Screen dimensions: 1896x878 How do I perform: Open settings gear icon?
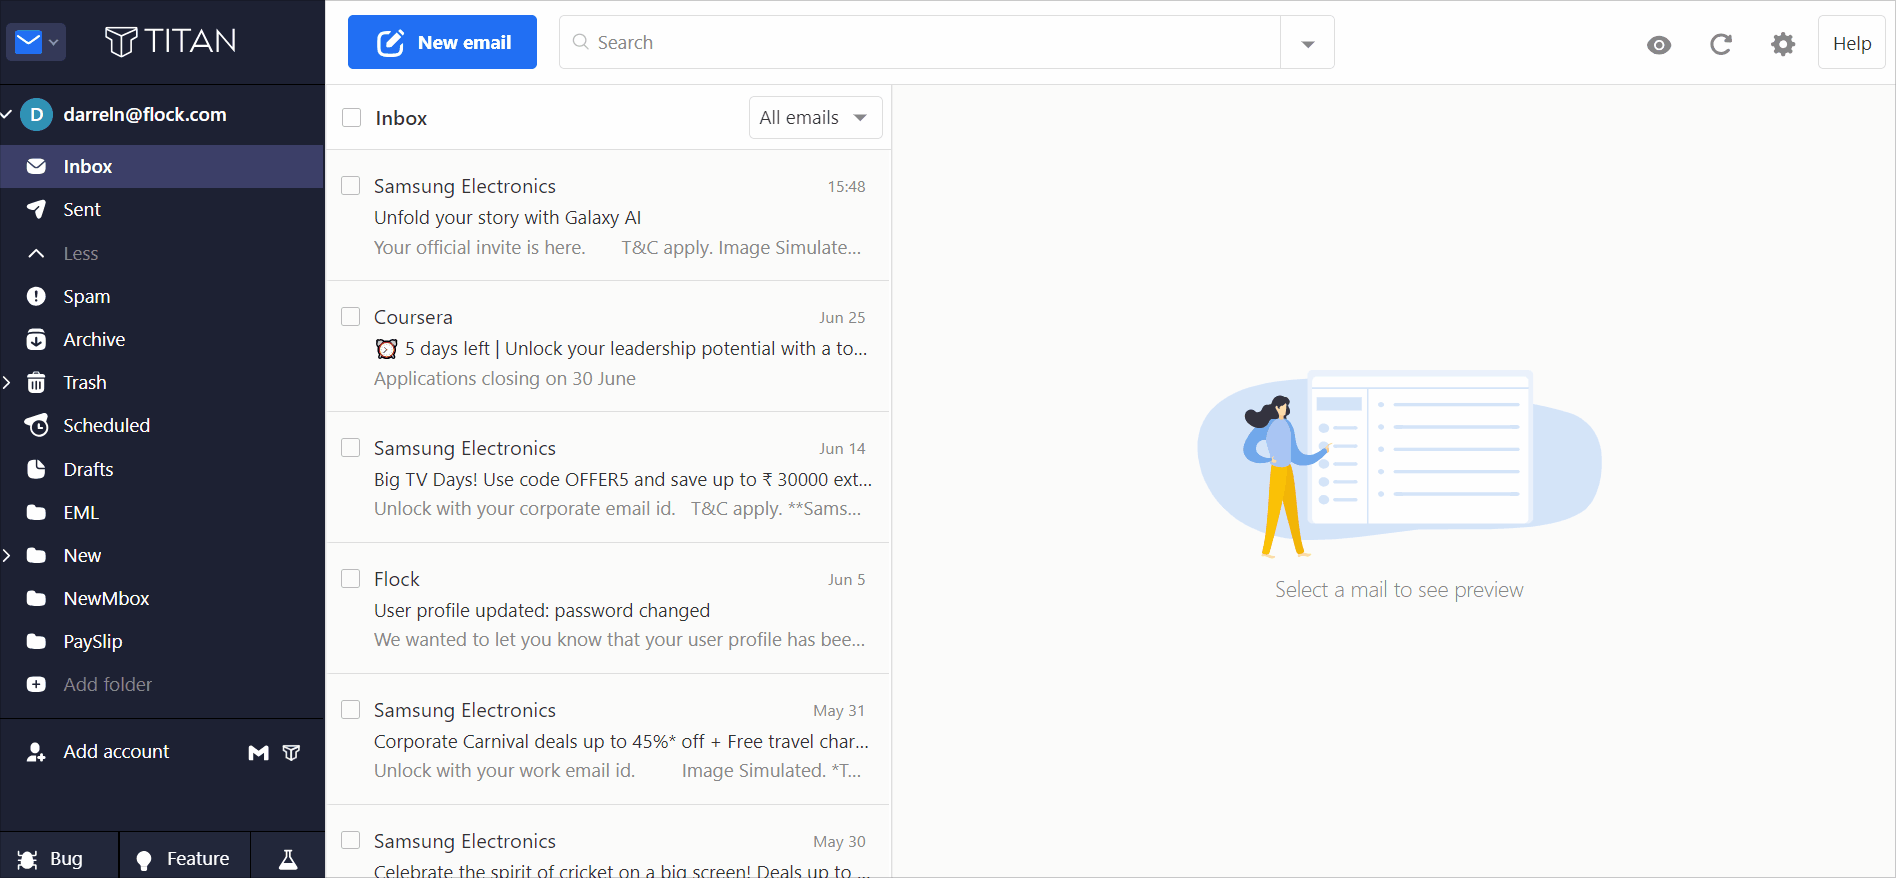[1782, 44]
